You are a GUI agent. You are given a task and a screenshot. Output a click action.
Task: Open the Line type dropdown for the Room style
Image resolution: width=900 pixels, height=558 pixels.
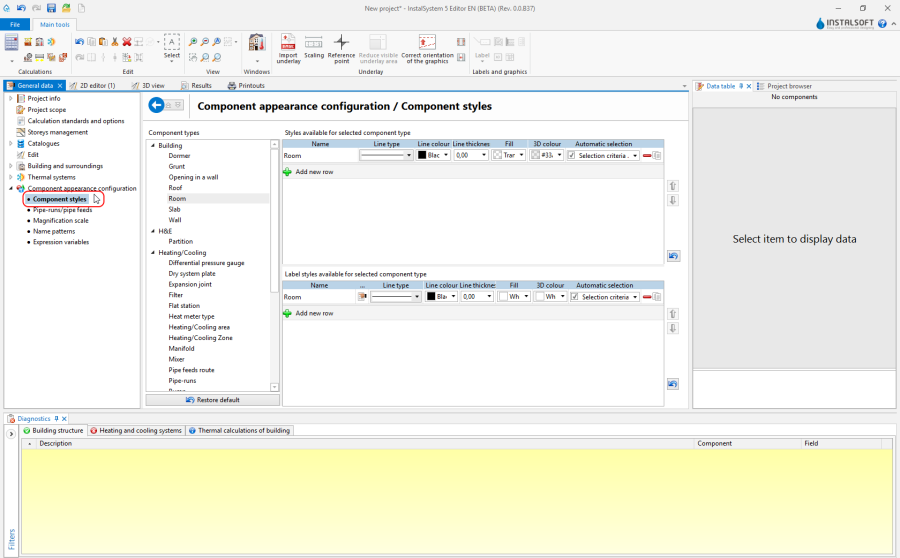(408, 156)
